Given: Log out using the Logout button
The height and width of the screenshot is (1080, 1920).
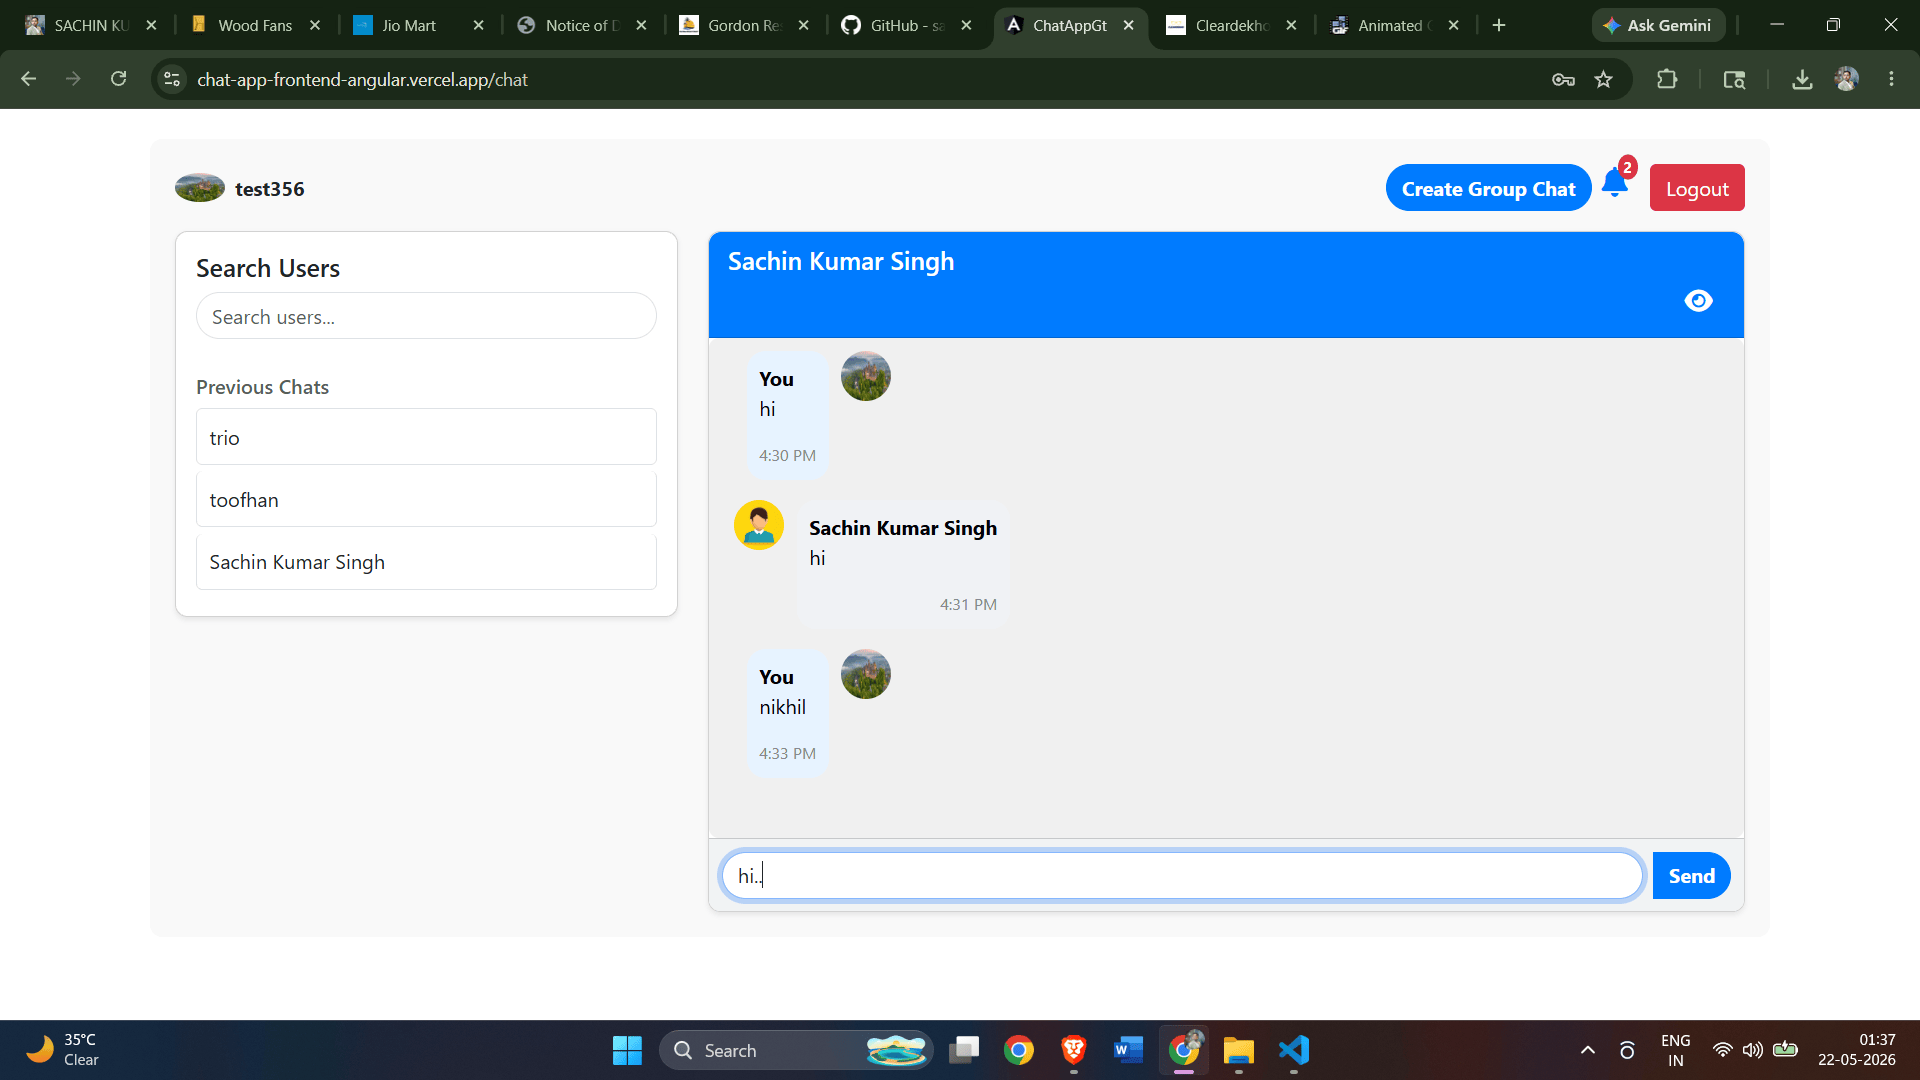Looking at the screenshot, I should 1697,188.
